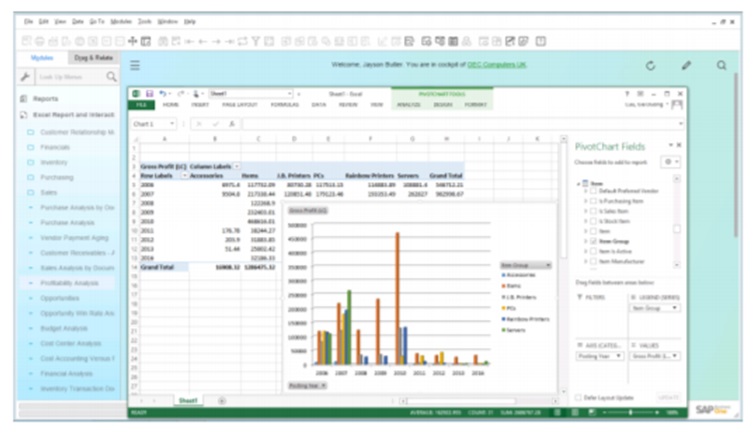Image resolution: width=754 pixels, height=436 pixels.
Task: Click the add new sheet plus button
Action: point(222,400)
